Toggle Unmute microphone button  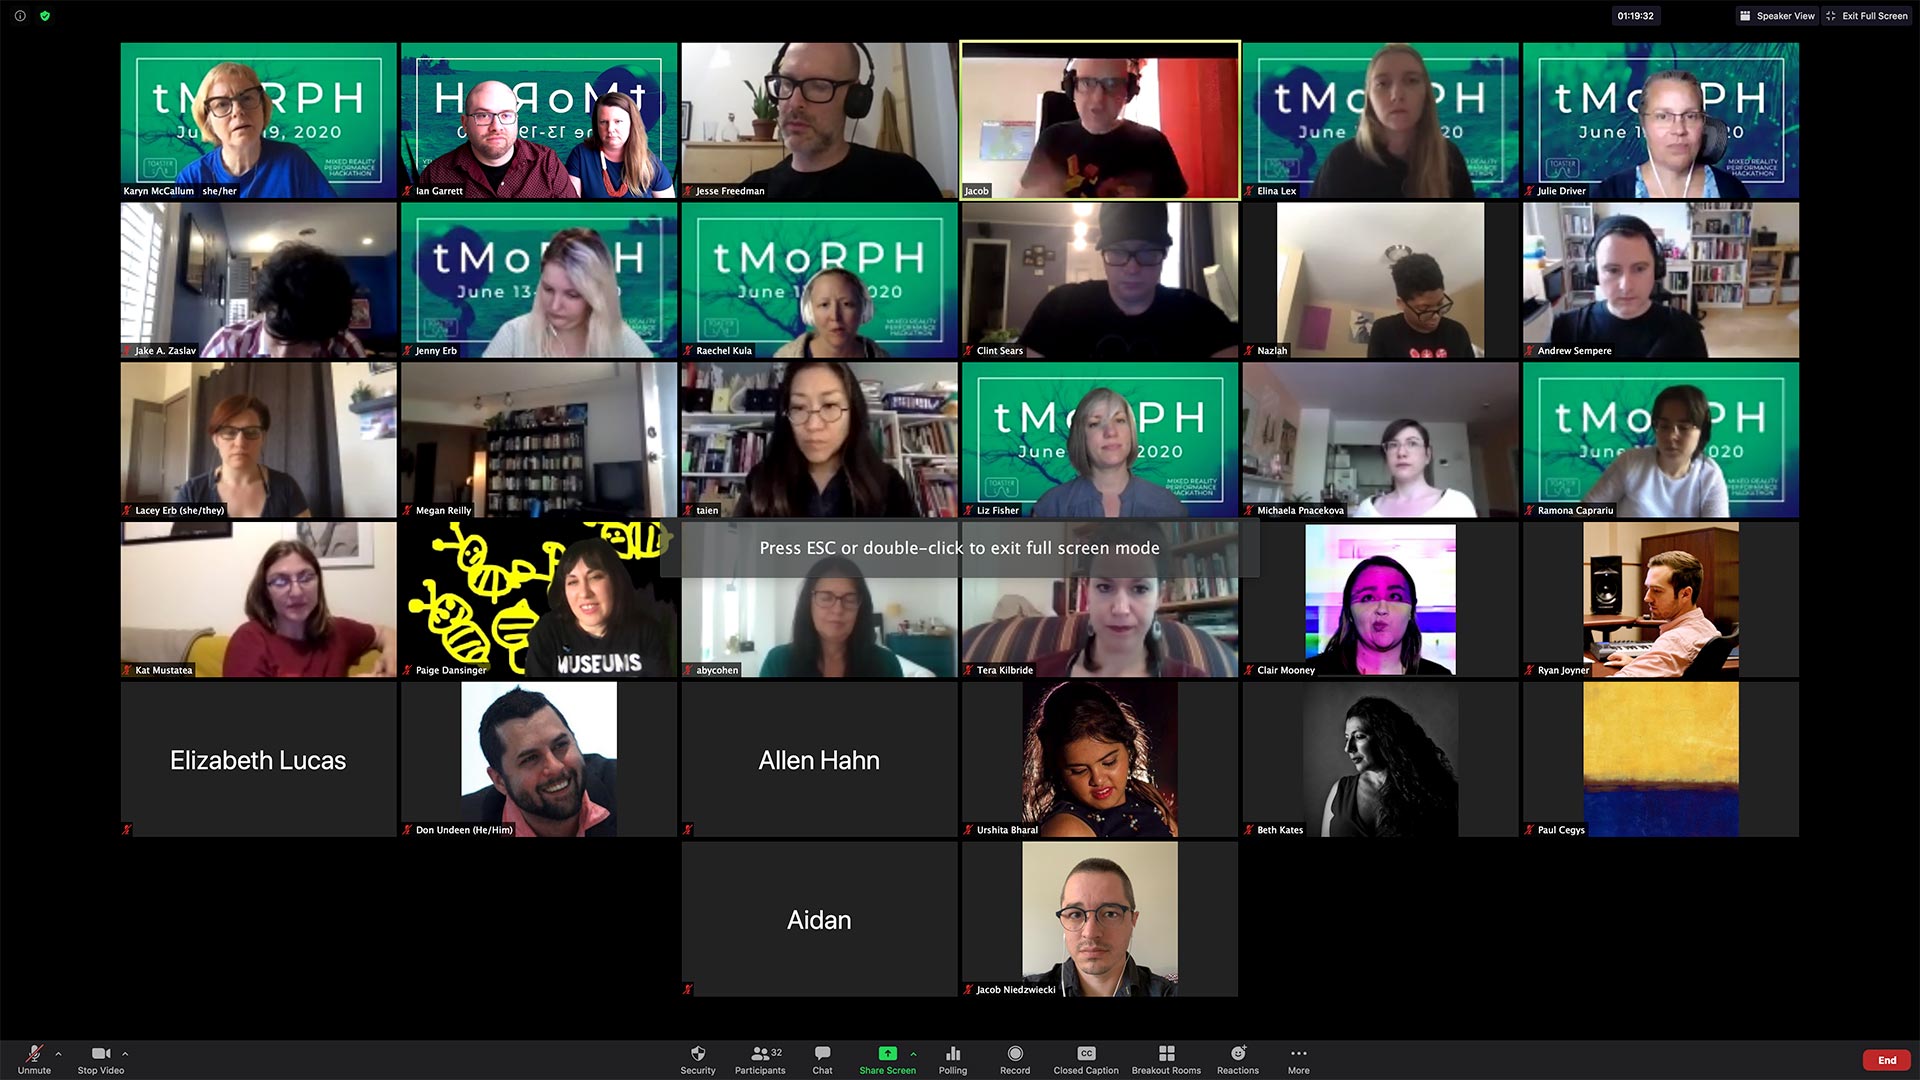point(30,1056)
